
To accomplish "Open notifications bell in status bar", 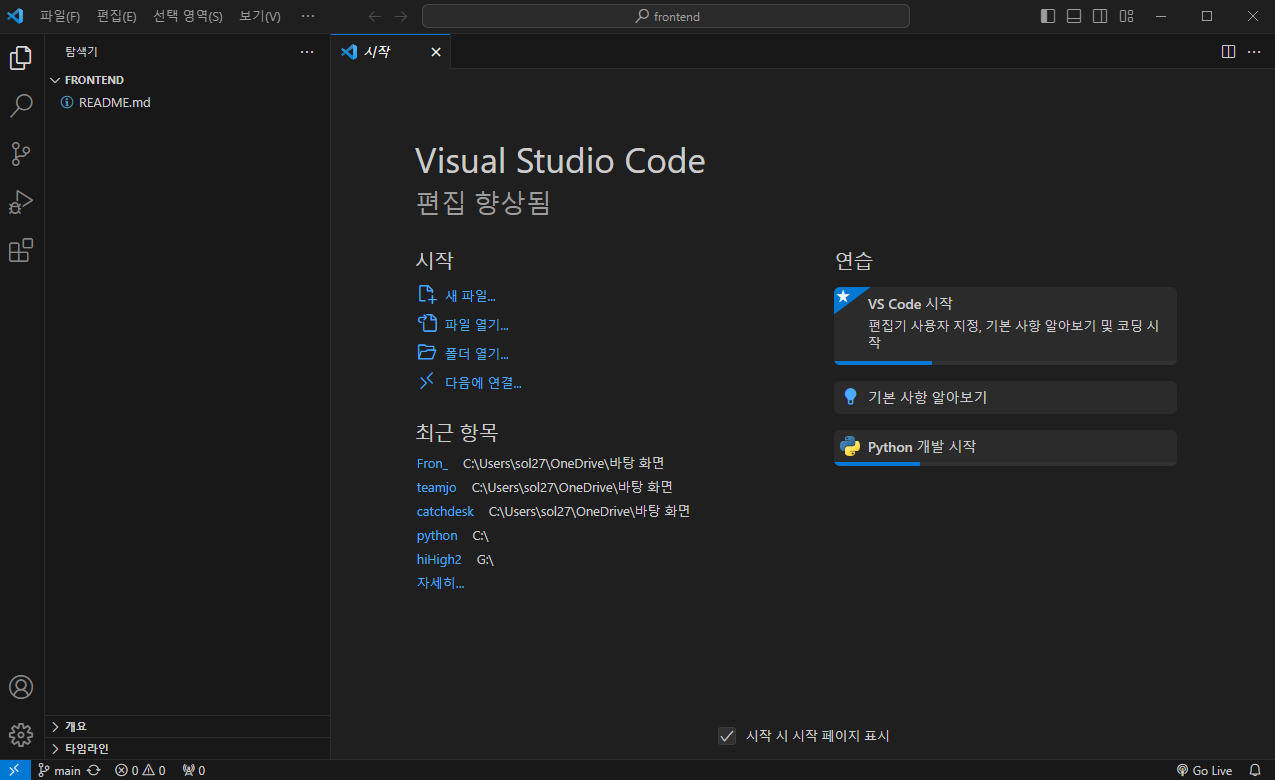I will (1255, 770).
